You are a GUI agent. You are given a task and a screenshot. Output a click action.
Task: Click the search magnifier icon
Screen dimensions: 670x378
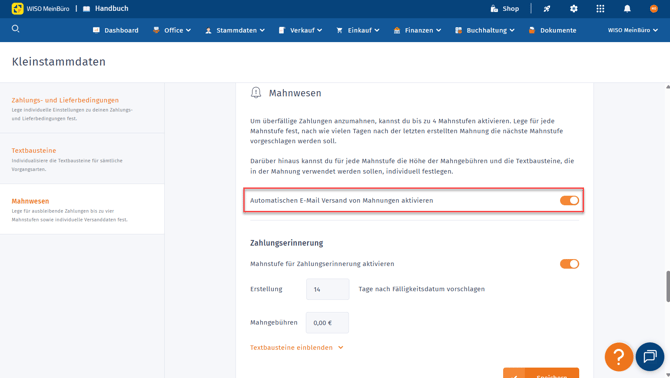click(15, 29)
